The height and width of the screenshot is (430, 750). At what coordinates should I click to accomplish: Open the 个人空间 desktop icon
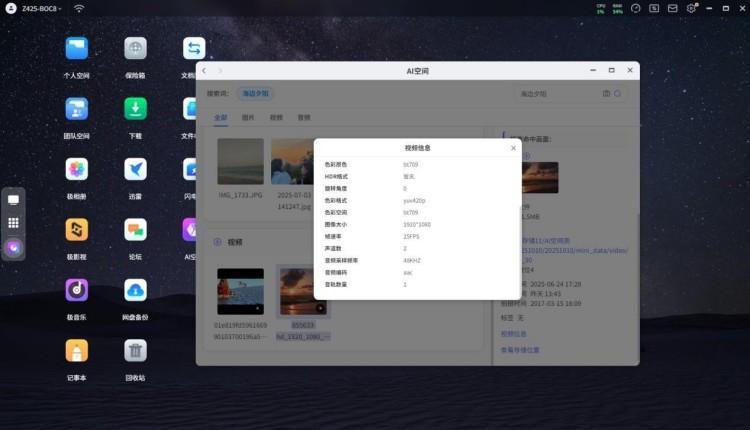point(77,49)
